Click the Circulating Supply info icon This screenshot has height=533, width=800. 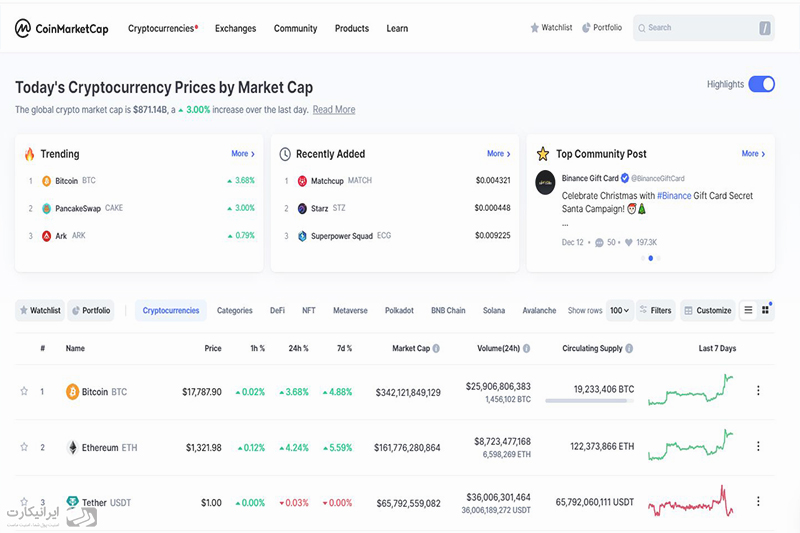point(629,348)
